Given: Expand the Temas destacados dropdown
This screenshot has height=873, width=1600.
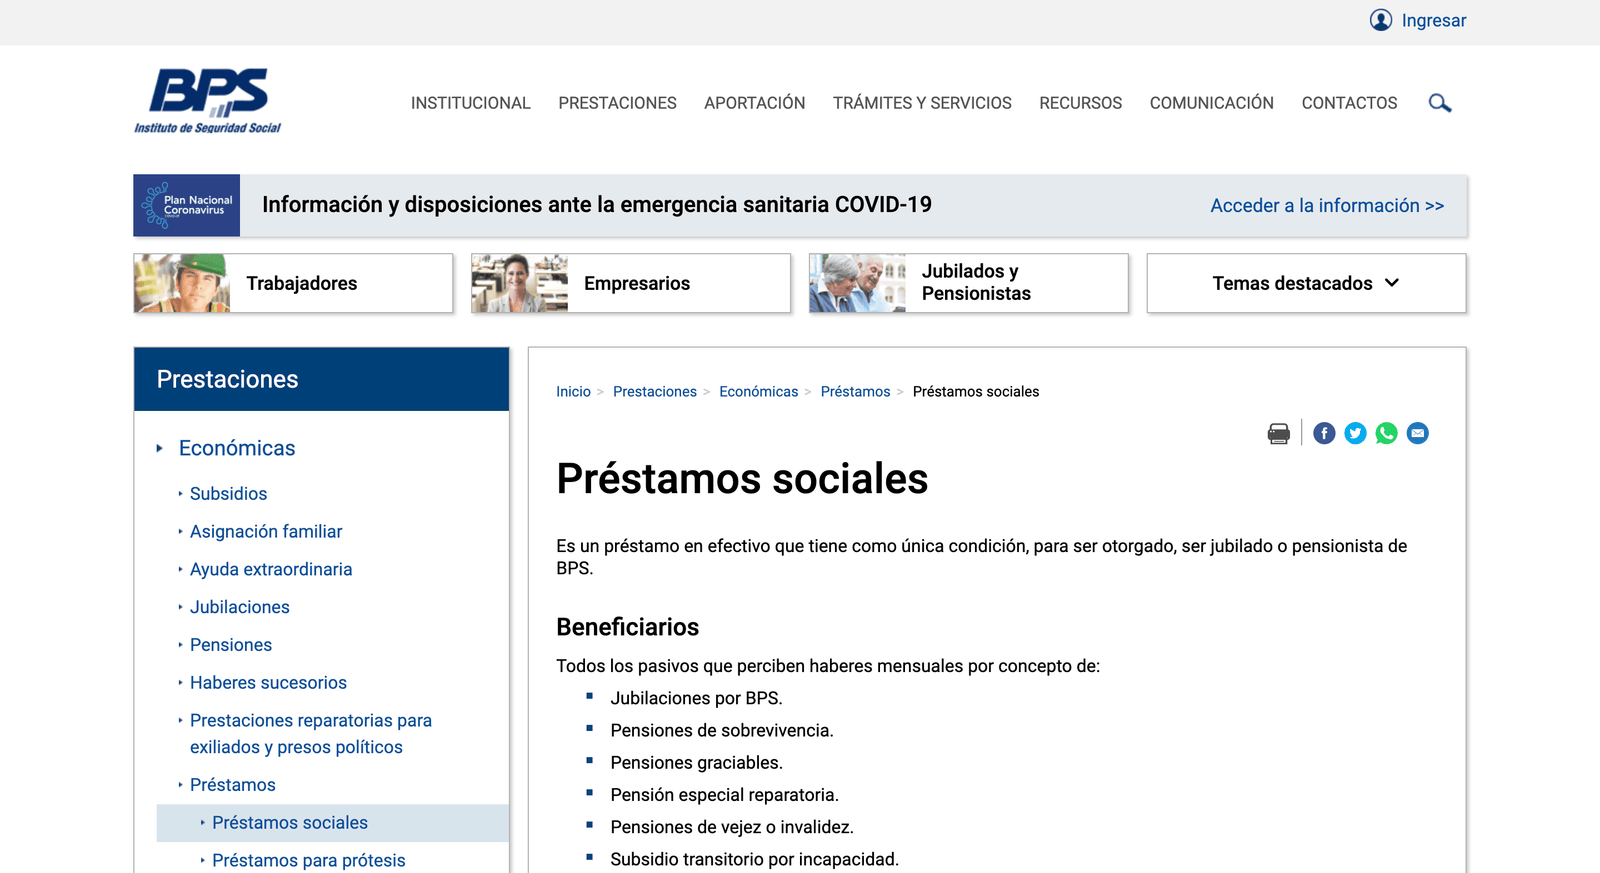Looking at the screenshot, I should click(1306, 283).
